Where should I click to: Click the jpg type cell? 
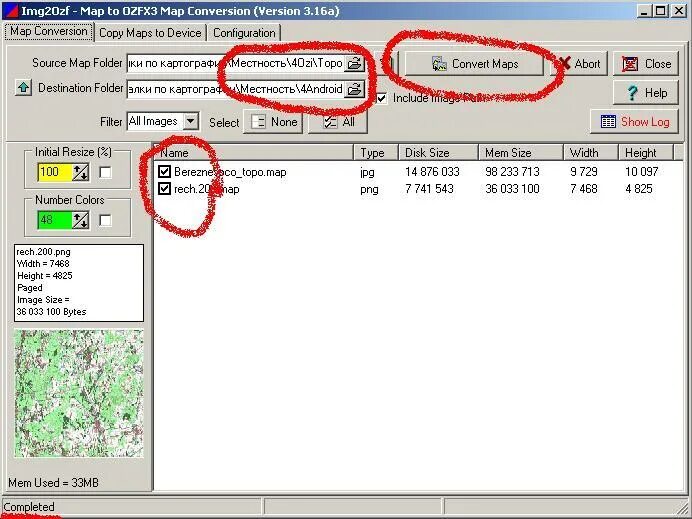tap(367, 172)
